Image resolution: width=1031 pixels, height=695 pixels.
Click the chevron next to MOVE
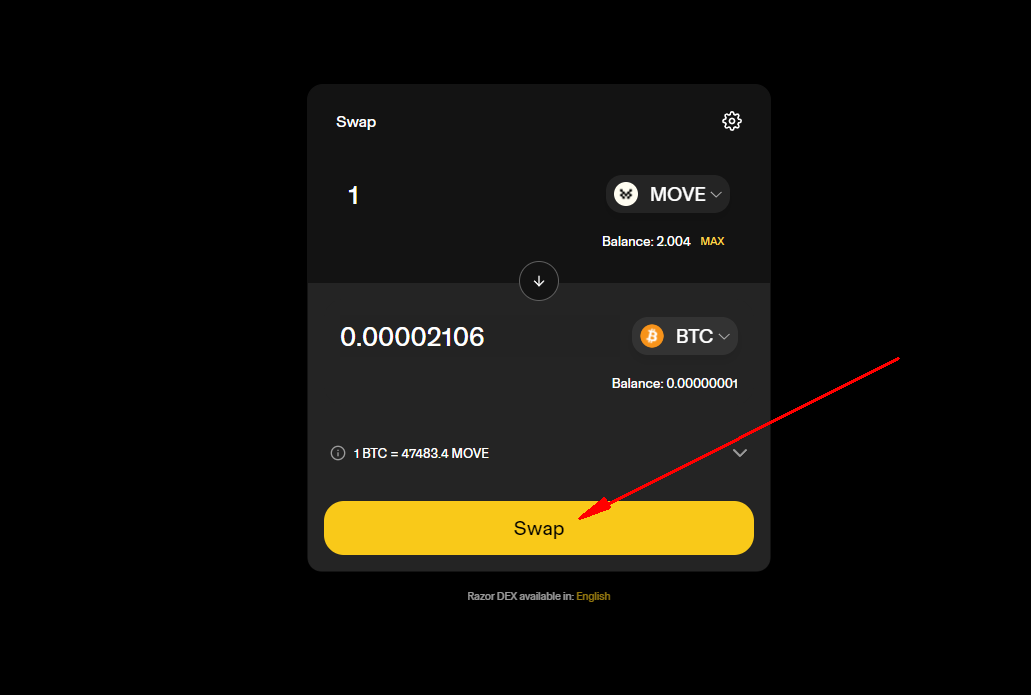(x=716, y=195)
